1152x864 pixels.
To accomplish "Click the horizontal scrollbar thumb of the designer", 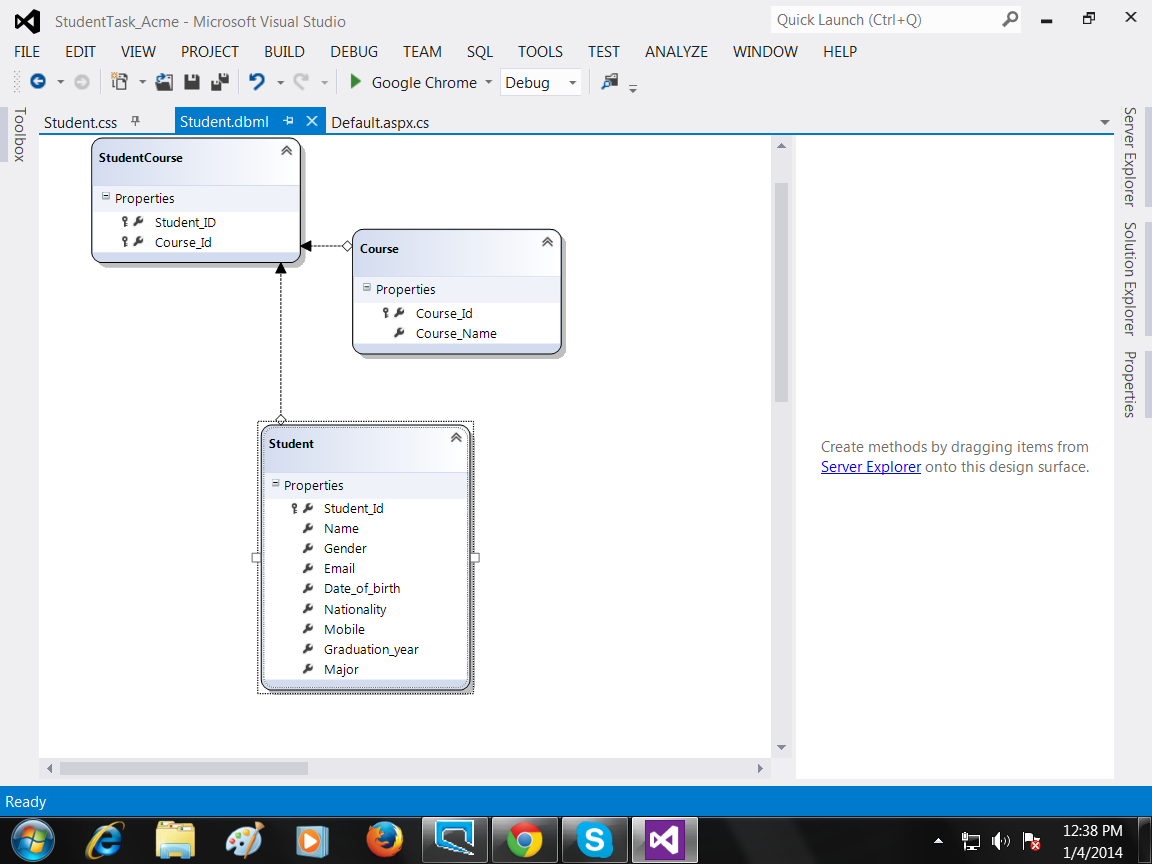I will (x=183, y=769).
